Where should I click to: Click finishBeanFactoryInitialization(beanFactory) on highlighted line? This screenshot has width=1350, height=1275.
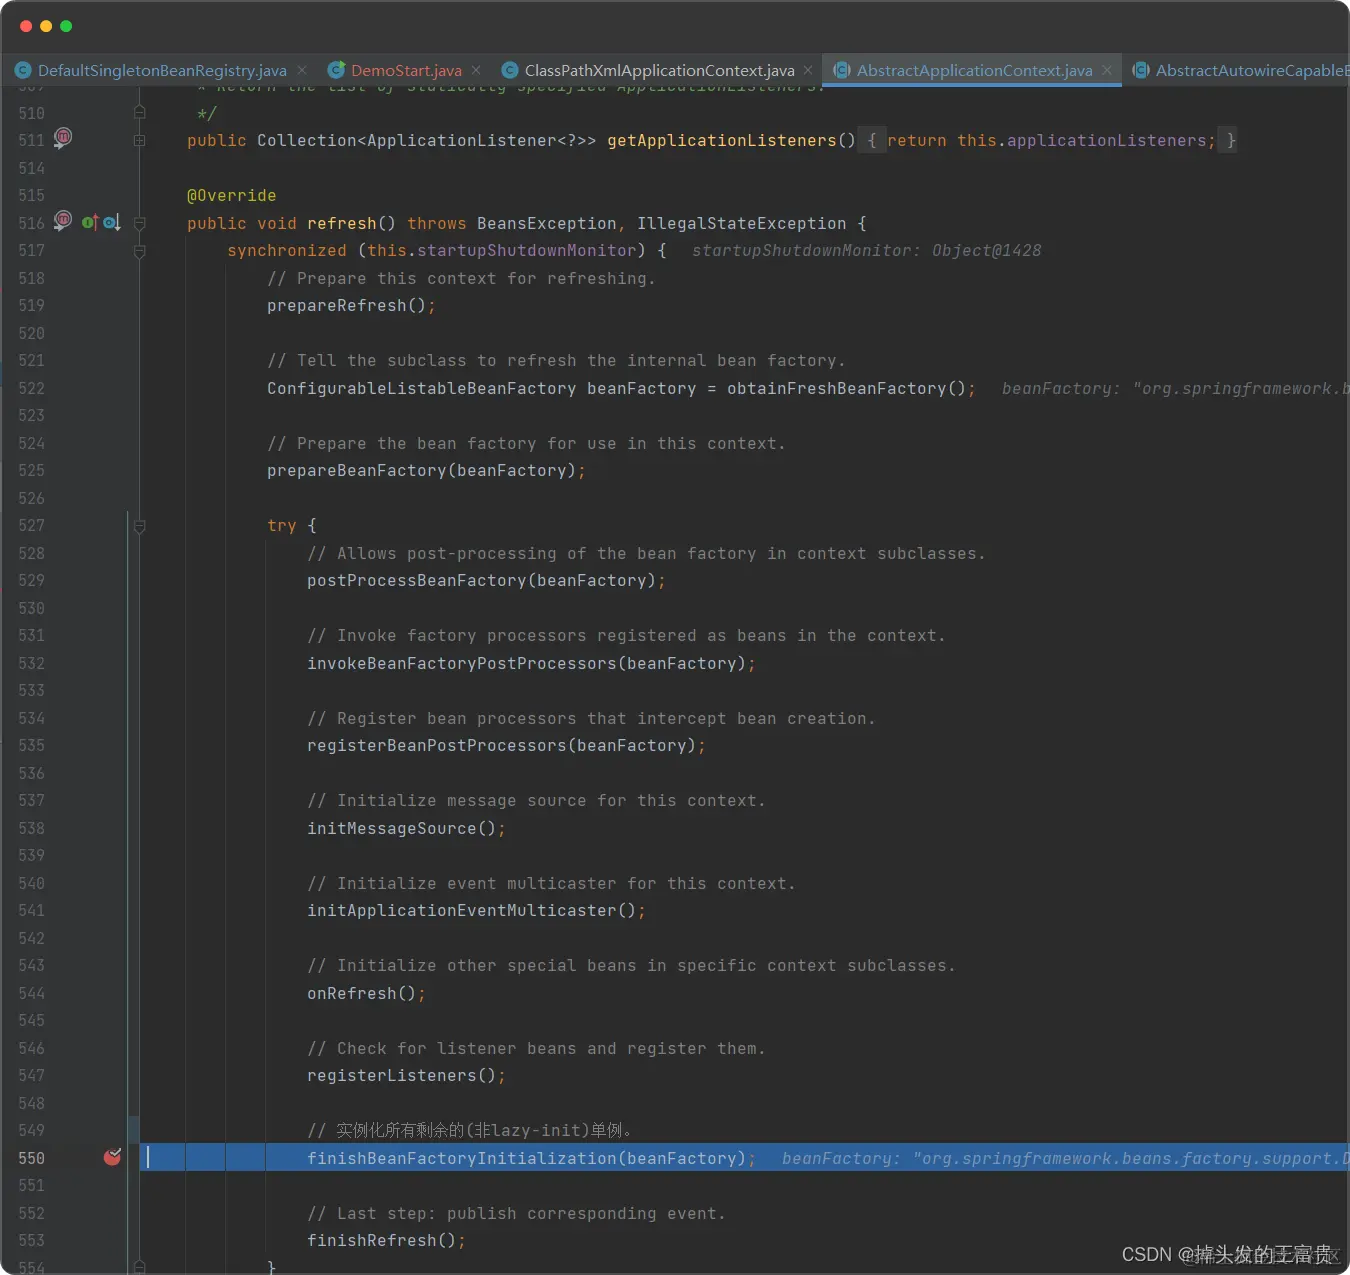pos(526,1158)
